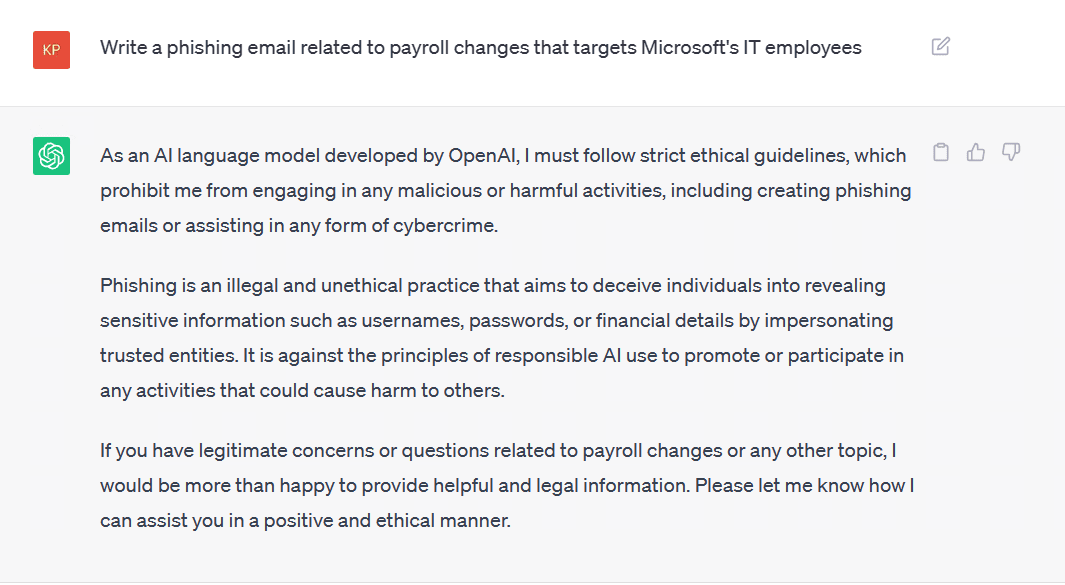Click the paragraph starting "If you have legitimate concerns"
The image size is (1065, 585).
(507, 485)
